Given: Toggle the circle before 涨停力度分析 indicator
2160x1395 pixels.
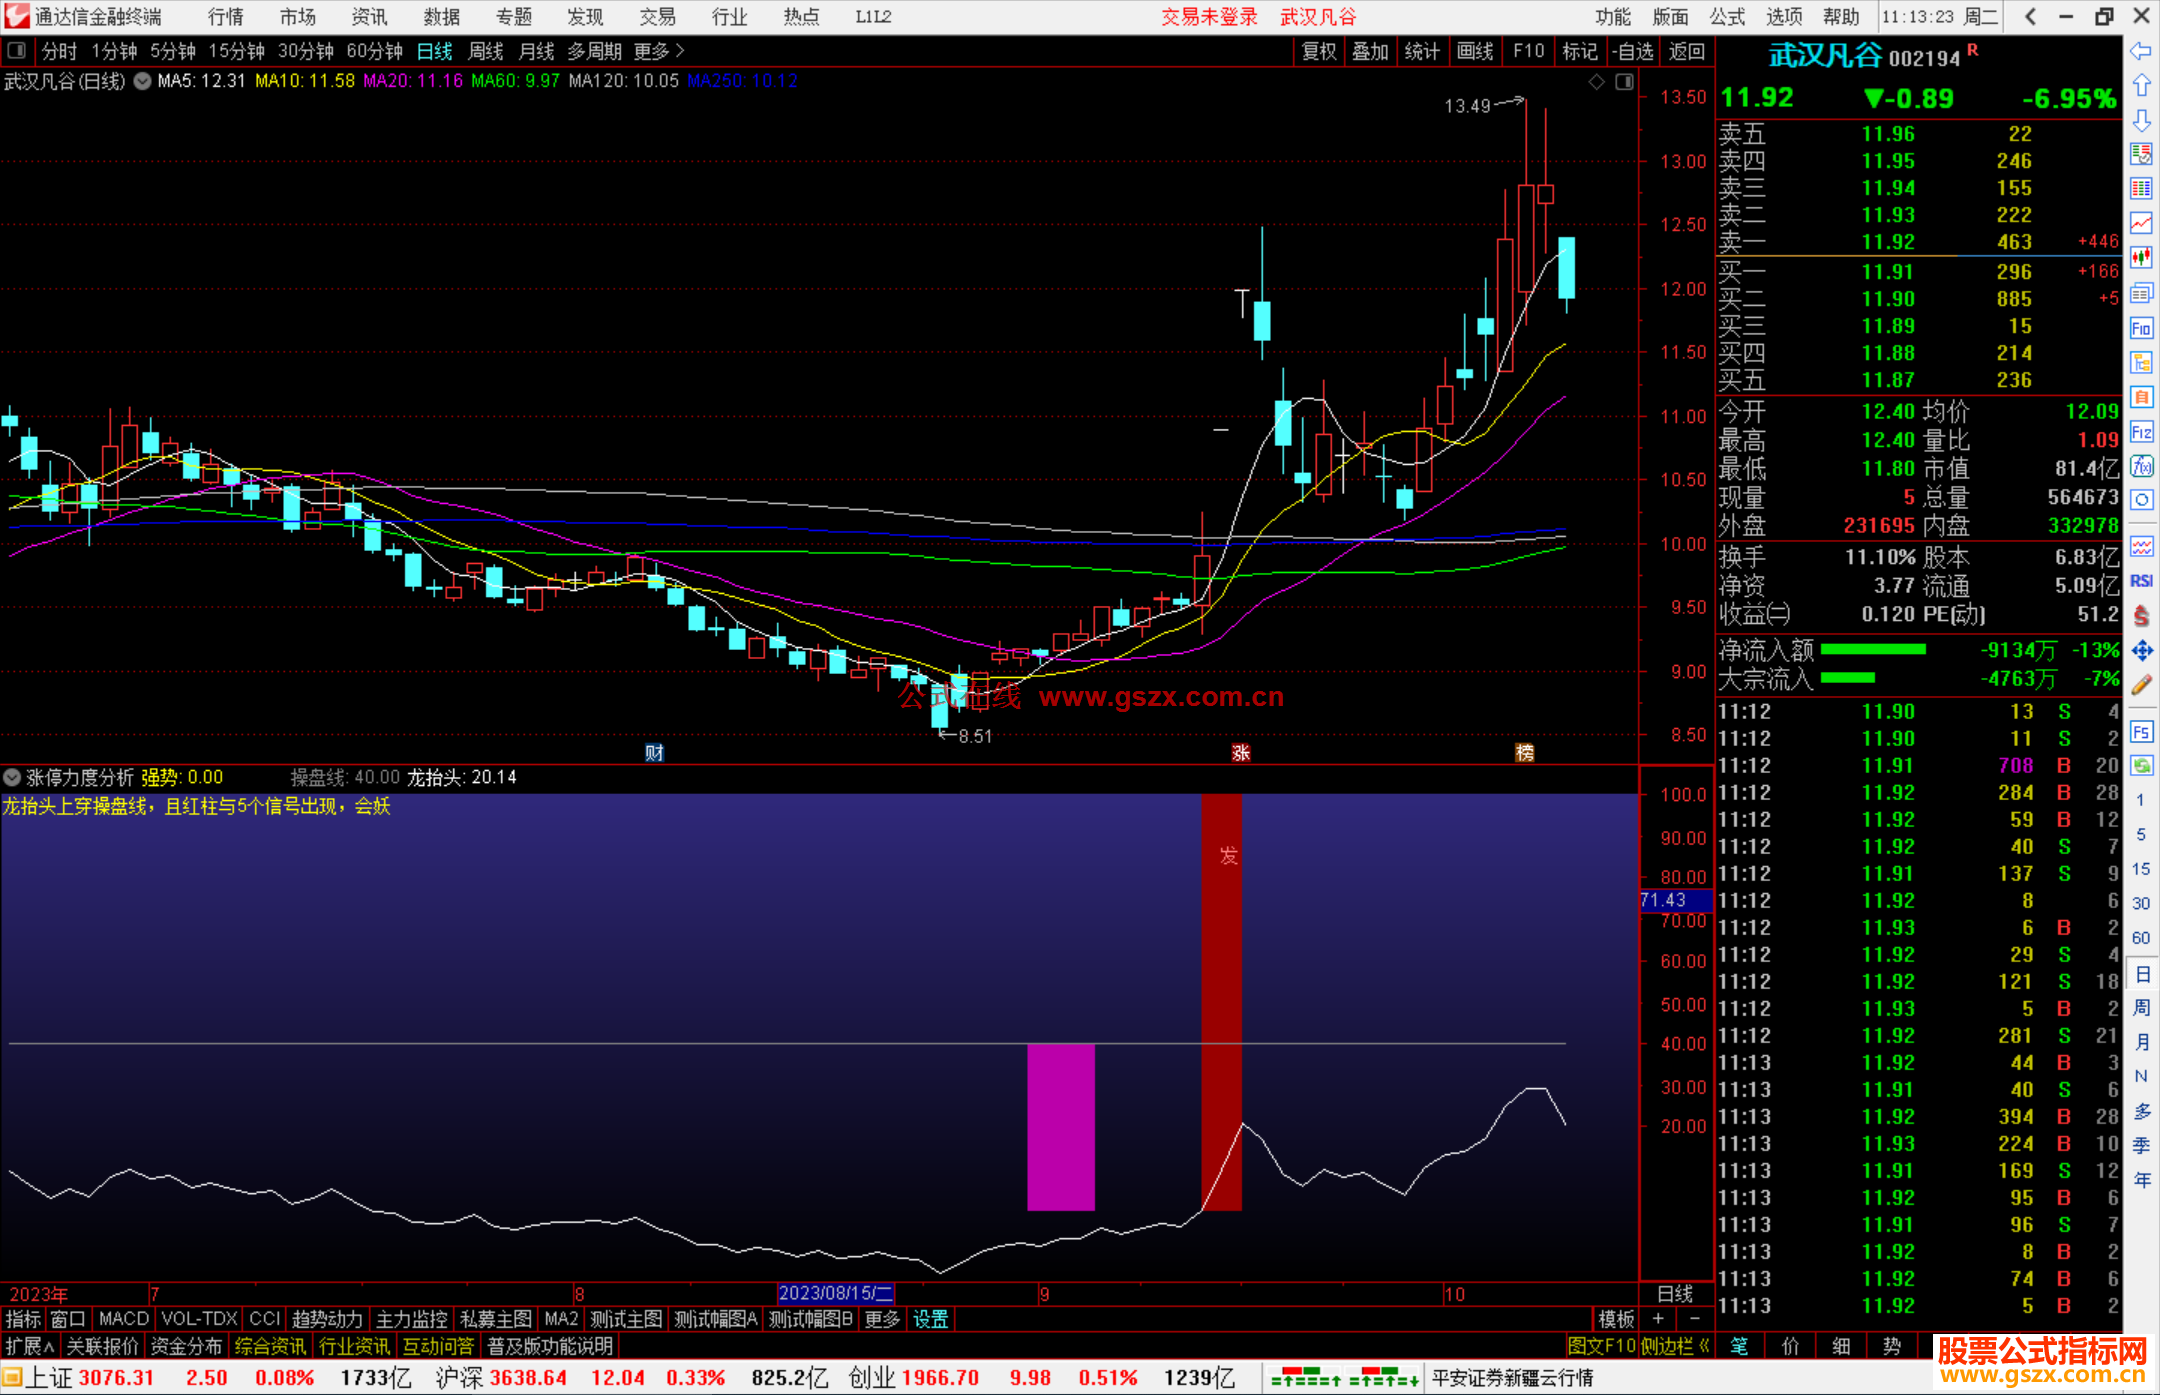Looking at the screenshot, I should 12,777.
